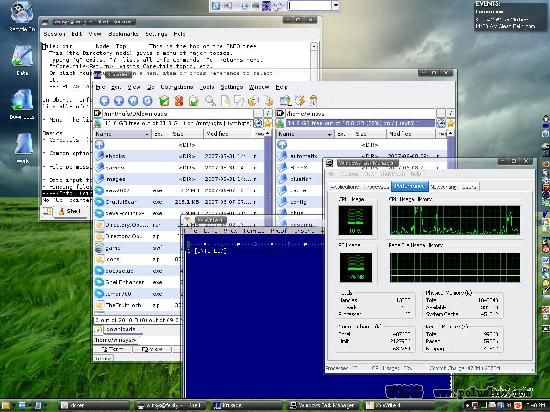
Task: Click the CPU Usage meter in Task Manager
Action: pos(355,220)
